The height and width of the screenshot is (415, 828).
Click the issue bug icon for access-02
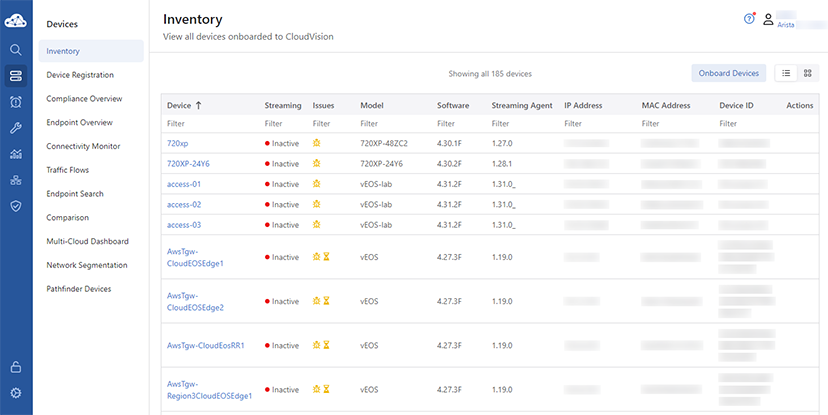(x=316, y=204)
